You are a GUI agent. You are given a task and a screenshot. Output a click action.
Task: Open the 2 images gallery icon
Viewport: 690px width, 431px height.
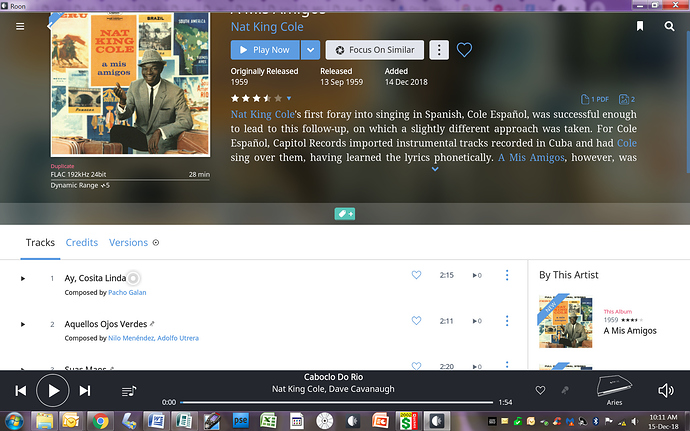tap(627, 99)
